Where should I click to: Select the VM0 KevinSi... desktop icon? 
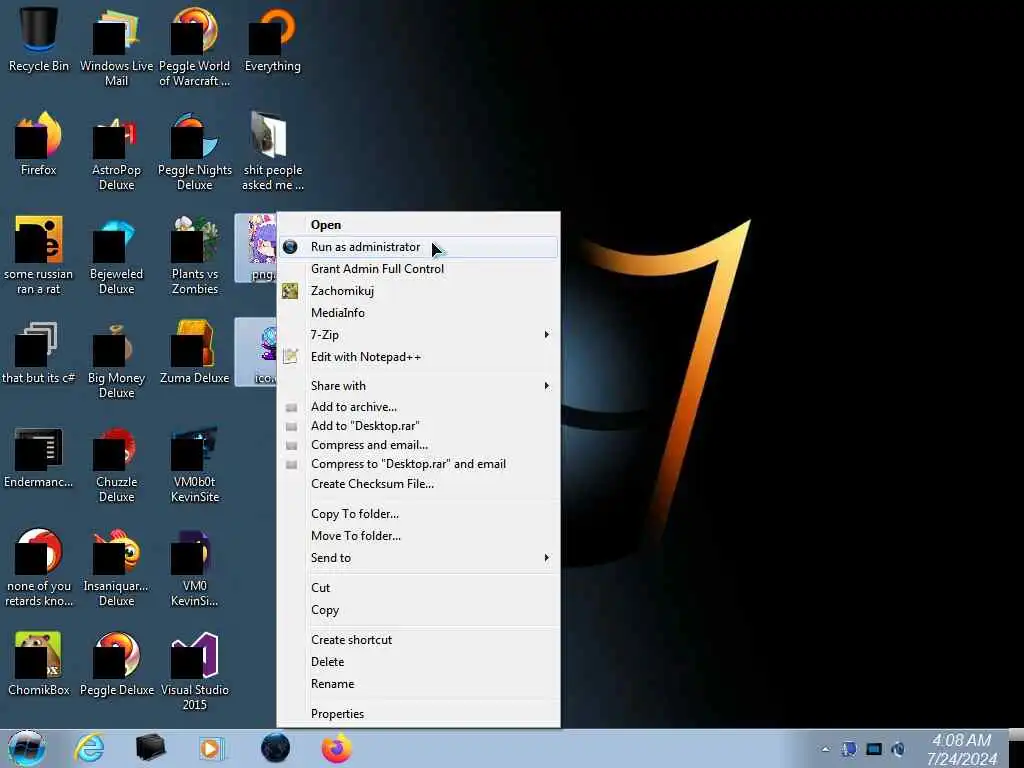click(x=195, y=568)
